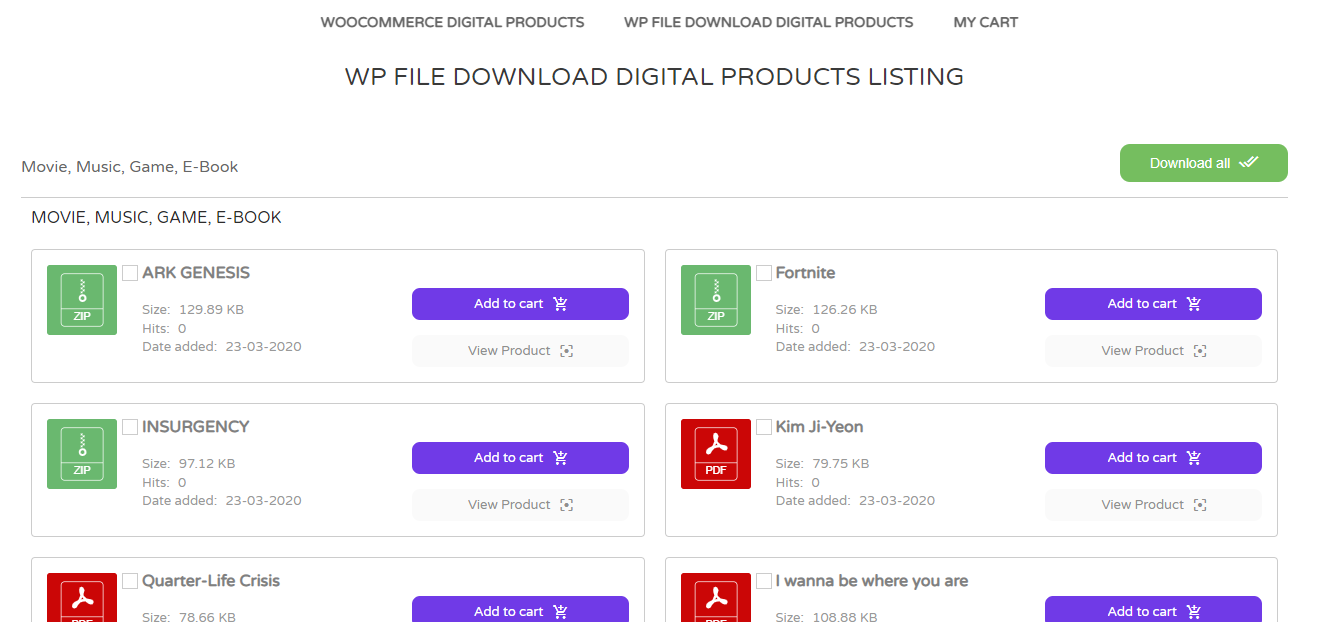Screen dimensions: 1328x622
Task: Add ARK GENESIS to cart
Action: [x=520, y=304]
